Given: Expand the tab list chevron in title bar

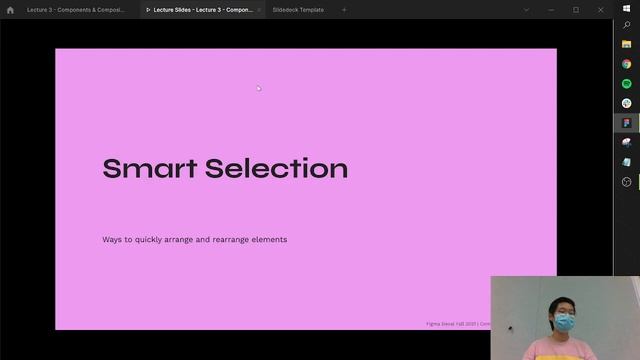Looking at the screenshot, I should (527, 10).
